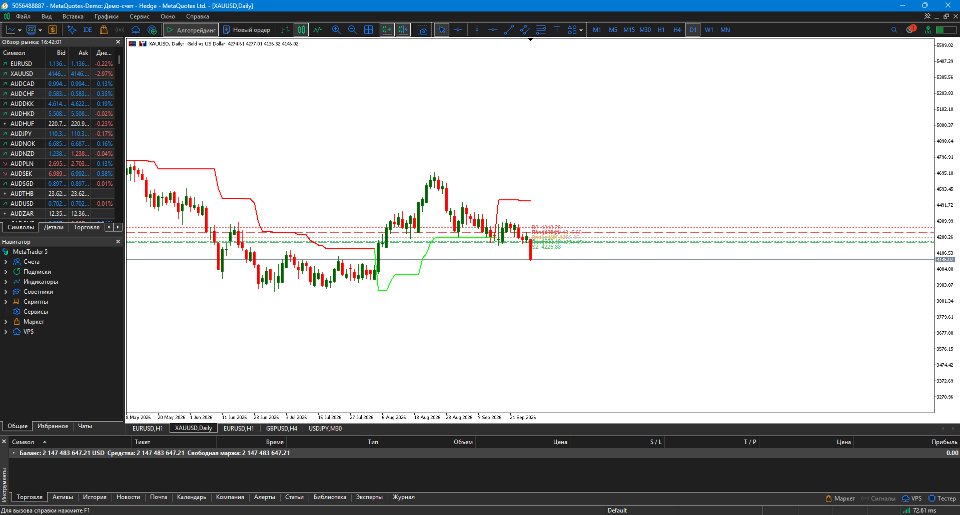The width and height of the screenshot is (960, 515).
Task: Select AUDJPY row in market watch
Action: click(58, 133)
